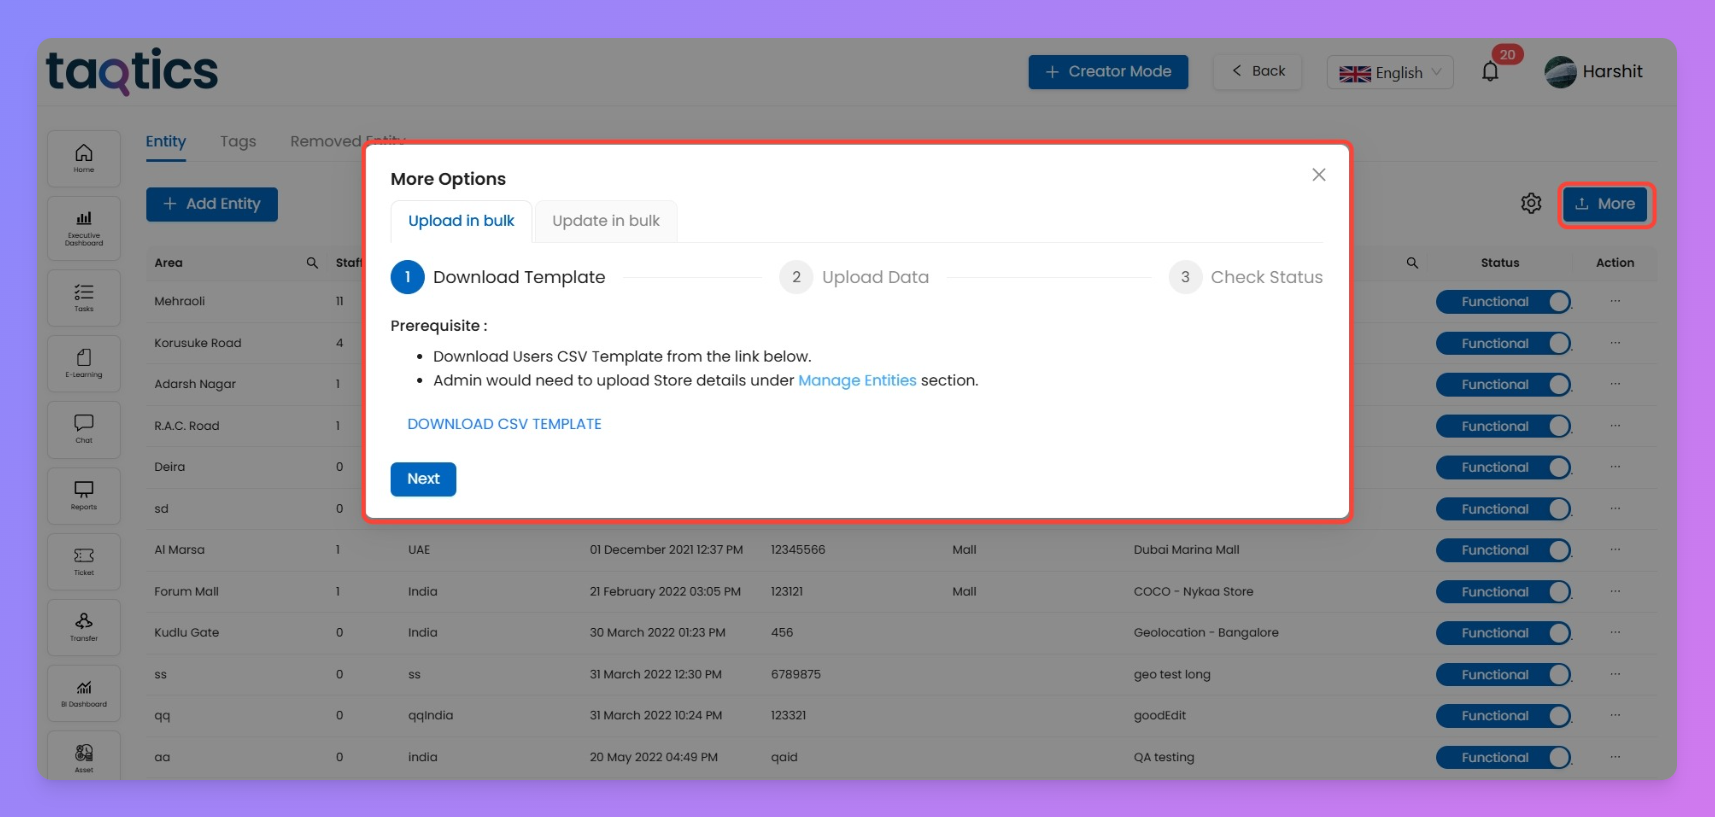The width and height of the screenshot is (1715, 817).
Task: Toggle Functional status for Mehraoli
Action: point(1503,302)
